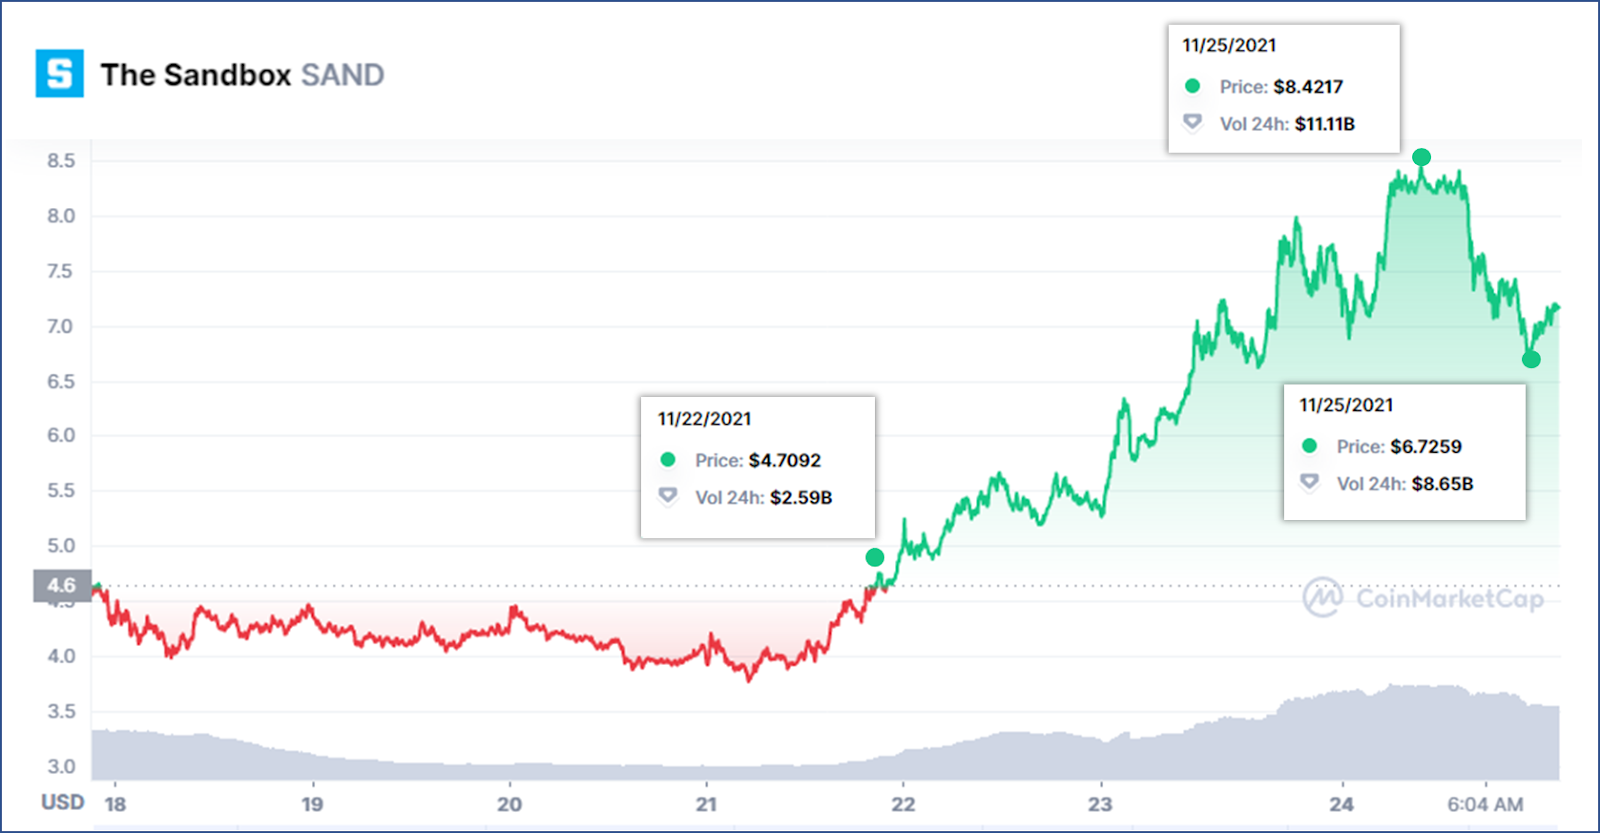
Task: Click the green price dot beside $8.4217
Action: coord(1192,86)
